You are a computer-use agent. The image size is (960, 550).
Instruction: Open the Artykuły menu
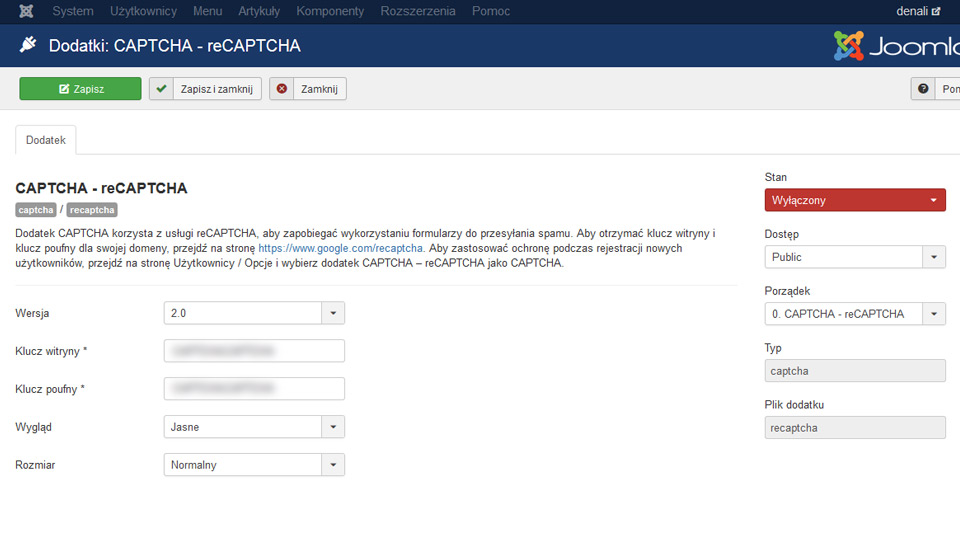coord(259,11)
